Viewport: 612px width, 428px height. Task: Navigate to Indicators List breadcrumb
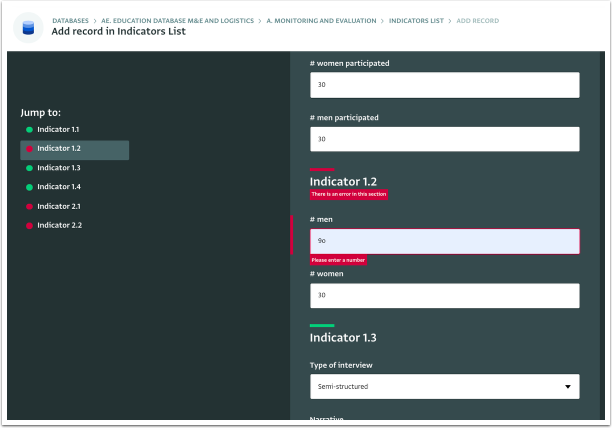[416, 21]
